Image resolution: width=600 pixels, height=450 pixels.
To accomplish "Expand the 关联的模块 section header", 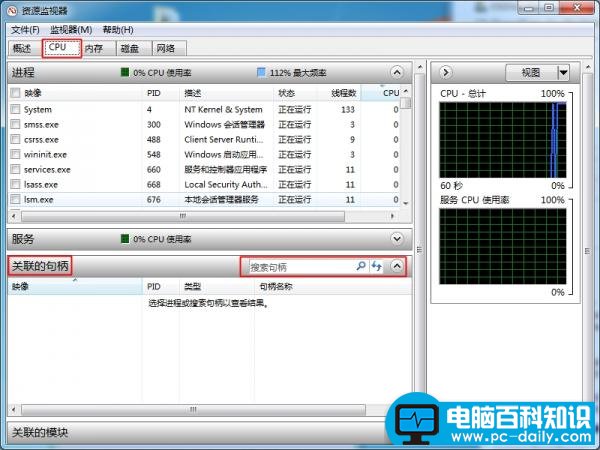I will click(195, 433).
